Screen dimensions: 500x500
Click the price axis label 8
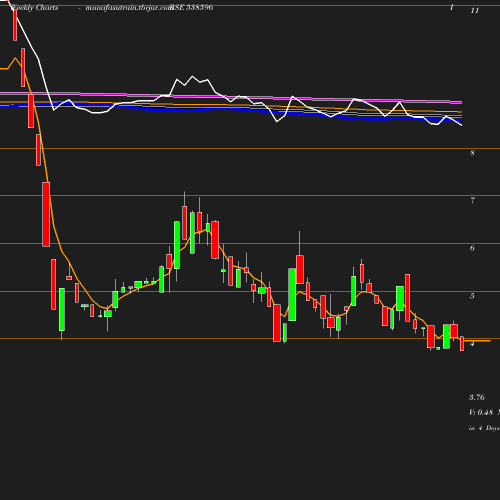(472, 153)
